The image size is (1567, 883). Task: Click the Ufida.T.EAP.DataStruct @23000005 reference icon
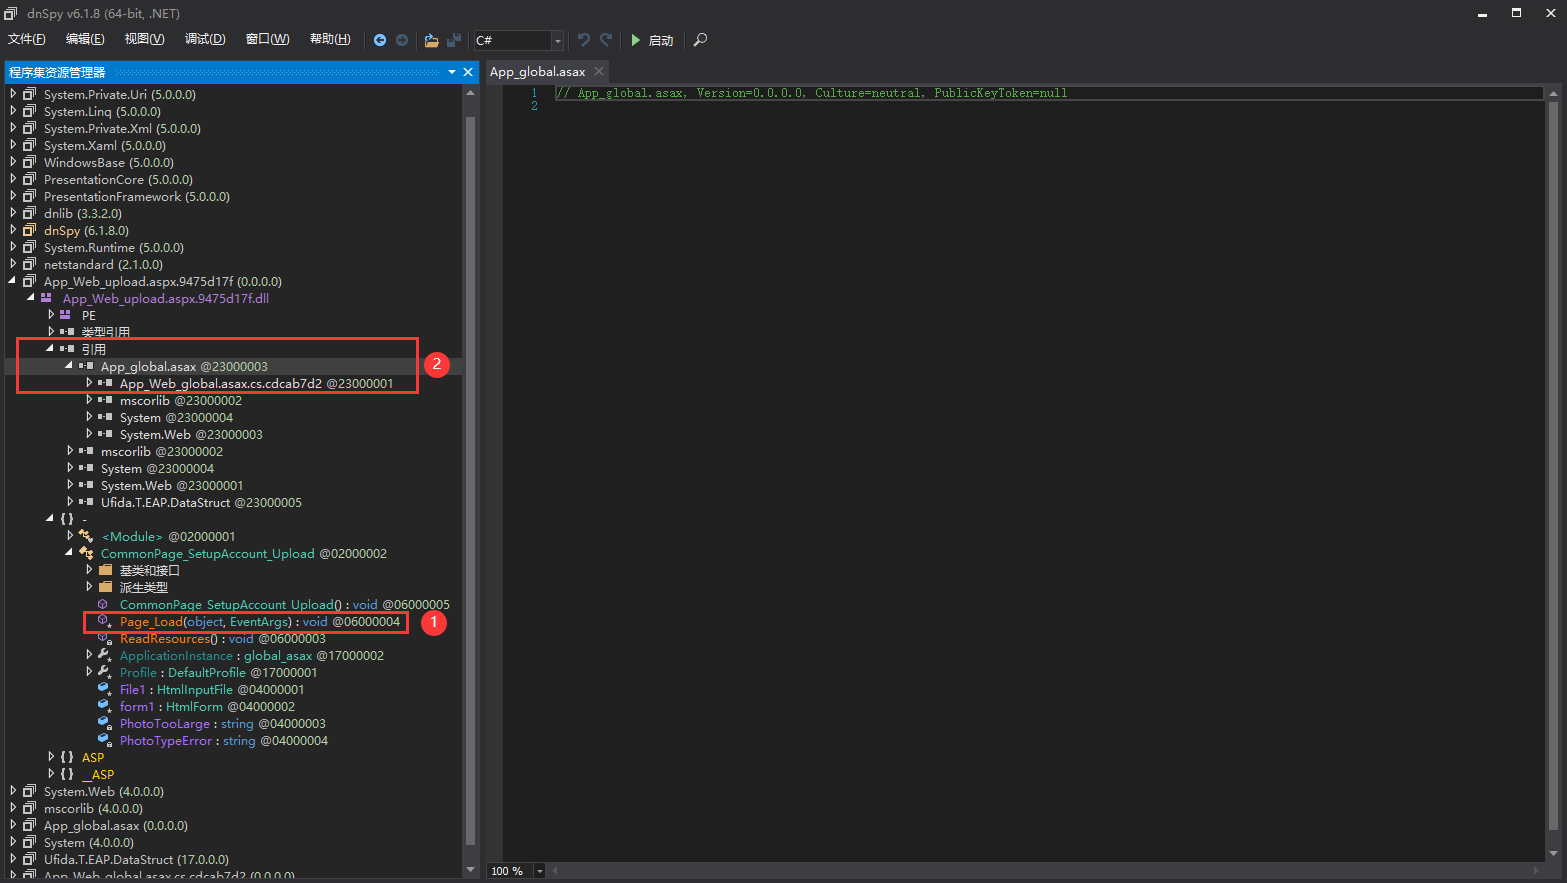pos(86,502)
